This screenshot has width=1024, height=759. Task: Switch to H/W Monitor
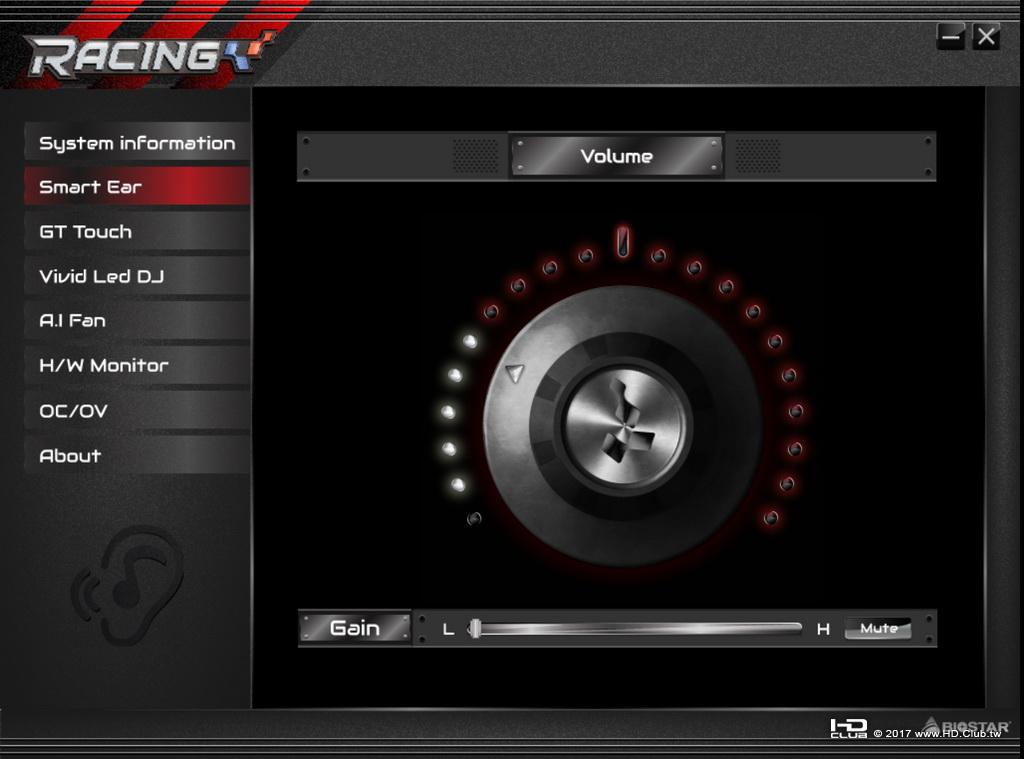pyautogui.click(x=137, y=365)
